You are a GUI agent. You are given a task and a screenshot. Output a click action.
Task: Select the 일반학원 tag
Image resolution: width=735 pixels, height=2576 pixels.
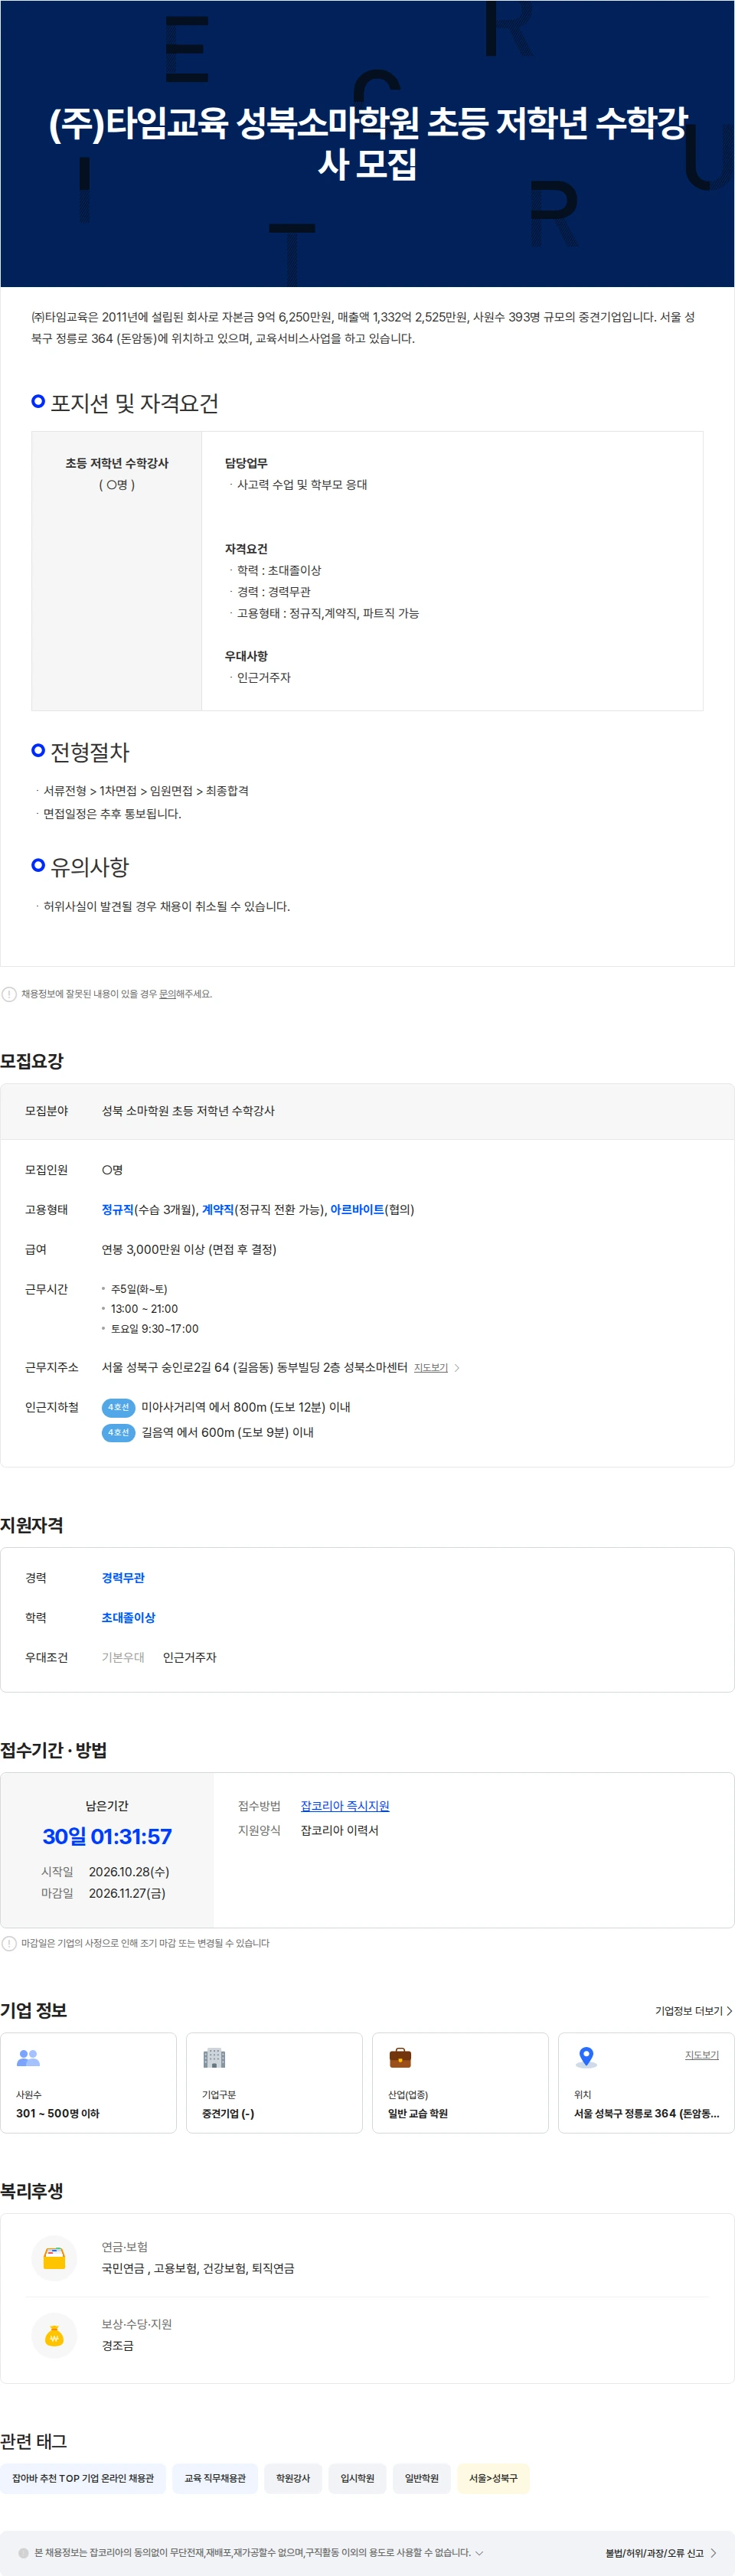[x=421, y=2478]
